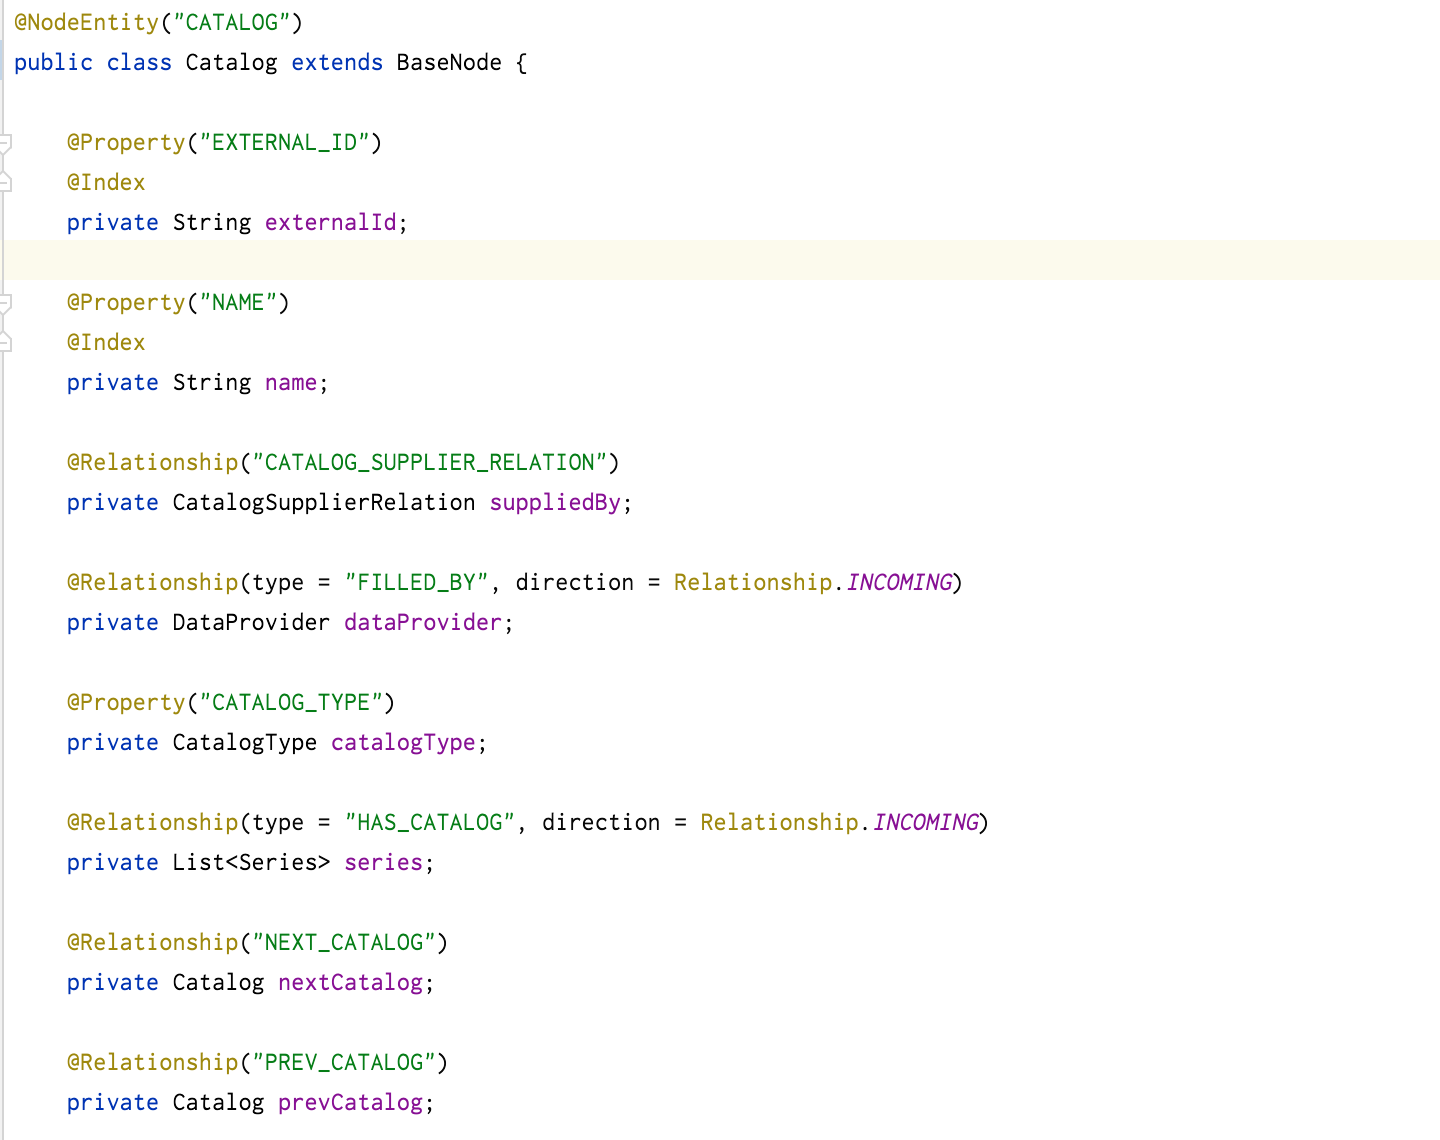Select Relationship.INCOMING on the FILLED_BY line
This screenshot has height=1140, width=1440.
coord(812,582)
